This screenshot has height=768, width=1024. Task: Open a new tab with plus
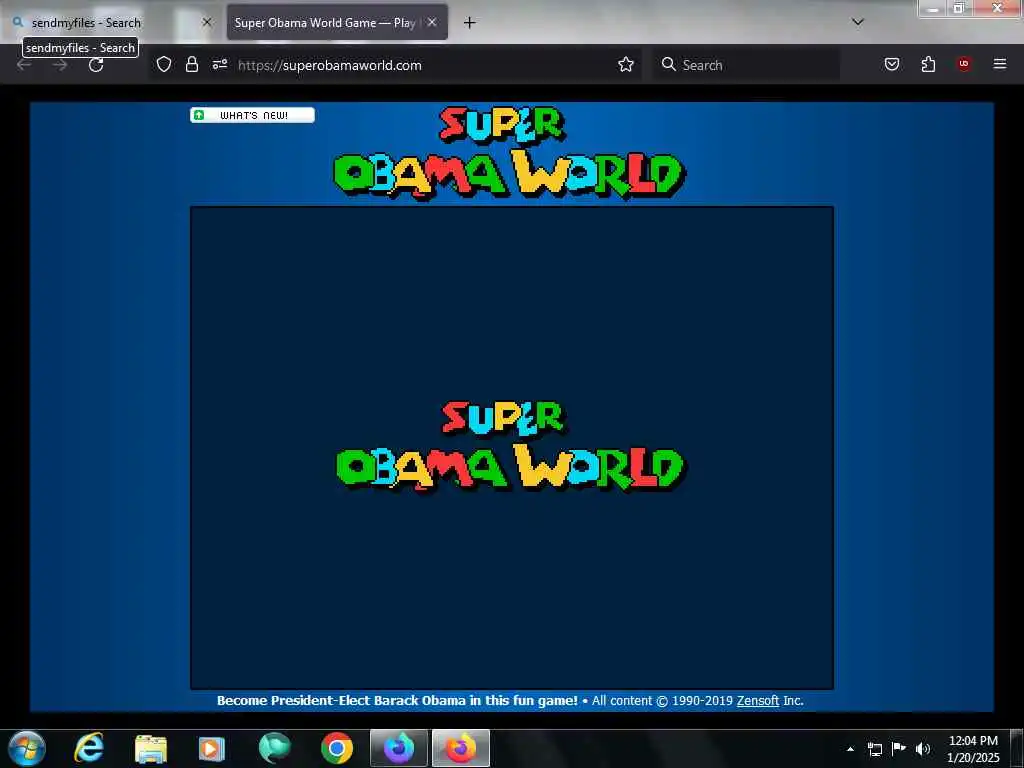pyautogui.click(x=469, y=23)
